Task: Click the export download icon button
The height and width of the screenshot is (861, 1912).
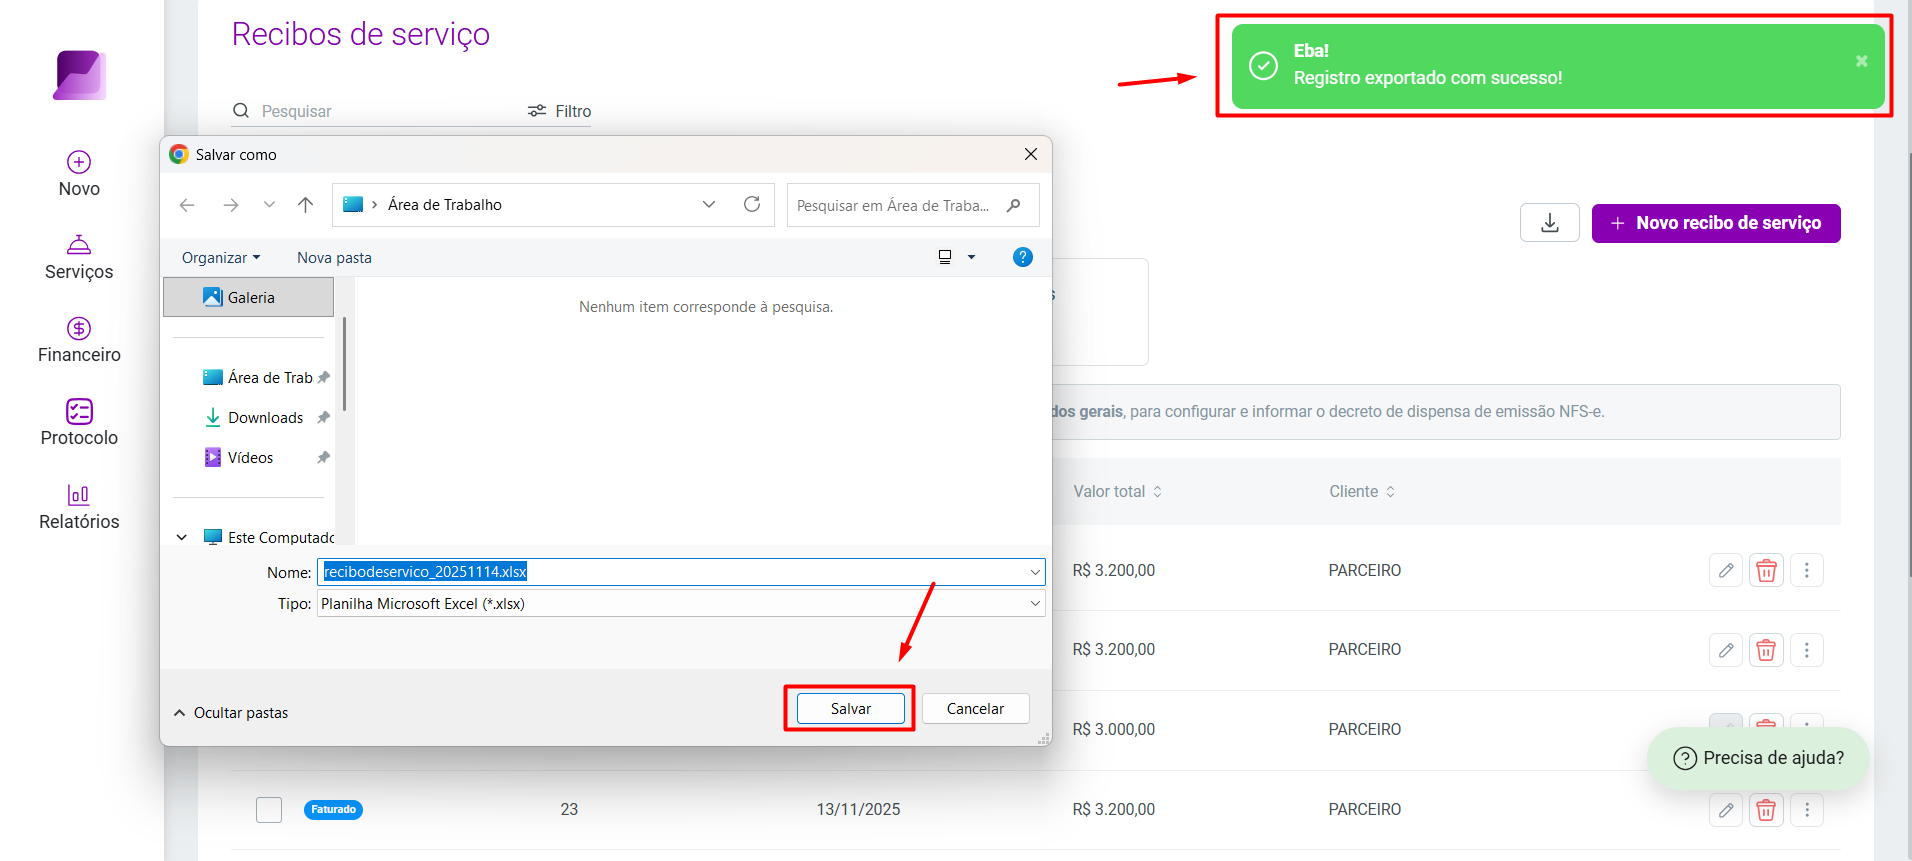Action: tap(1550, 223)
